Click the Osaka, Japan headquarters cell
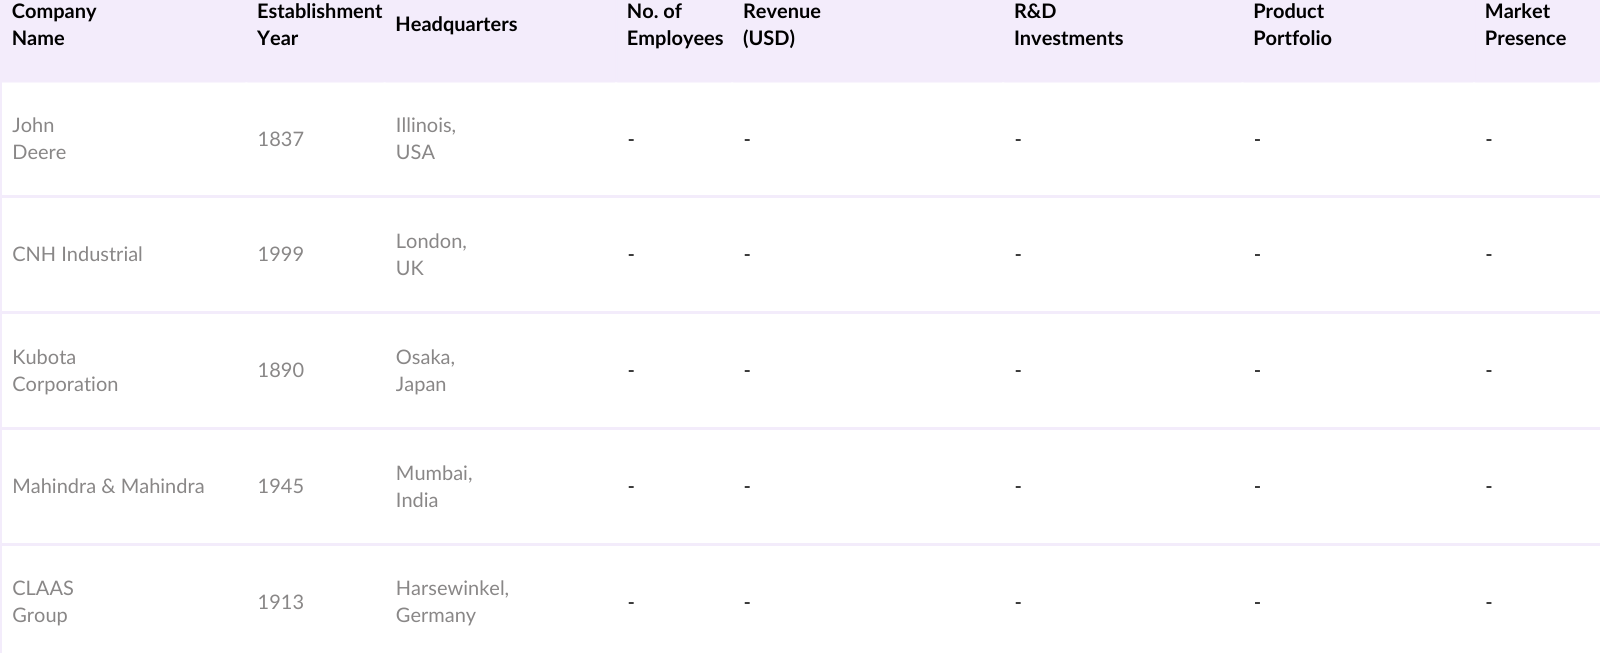The height and width of the screenshot is (653, 1600). pos(425,370)
